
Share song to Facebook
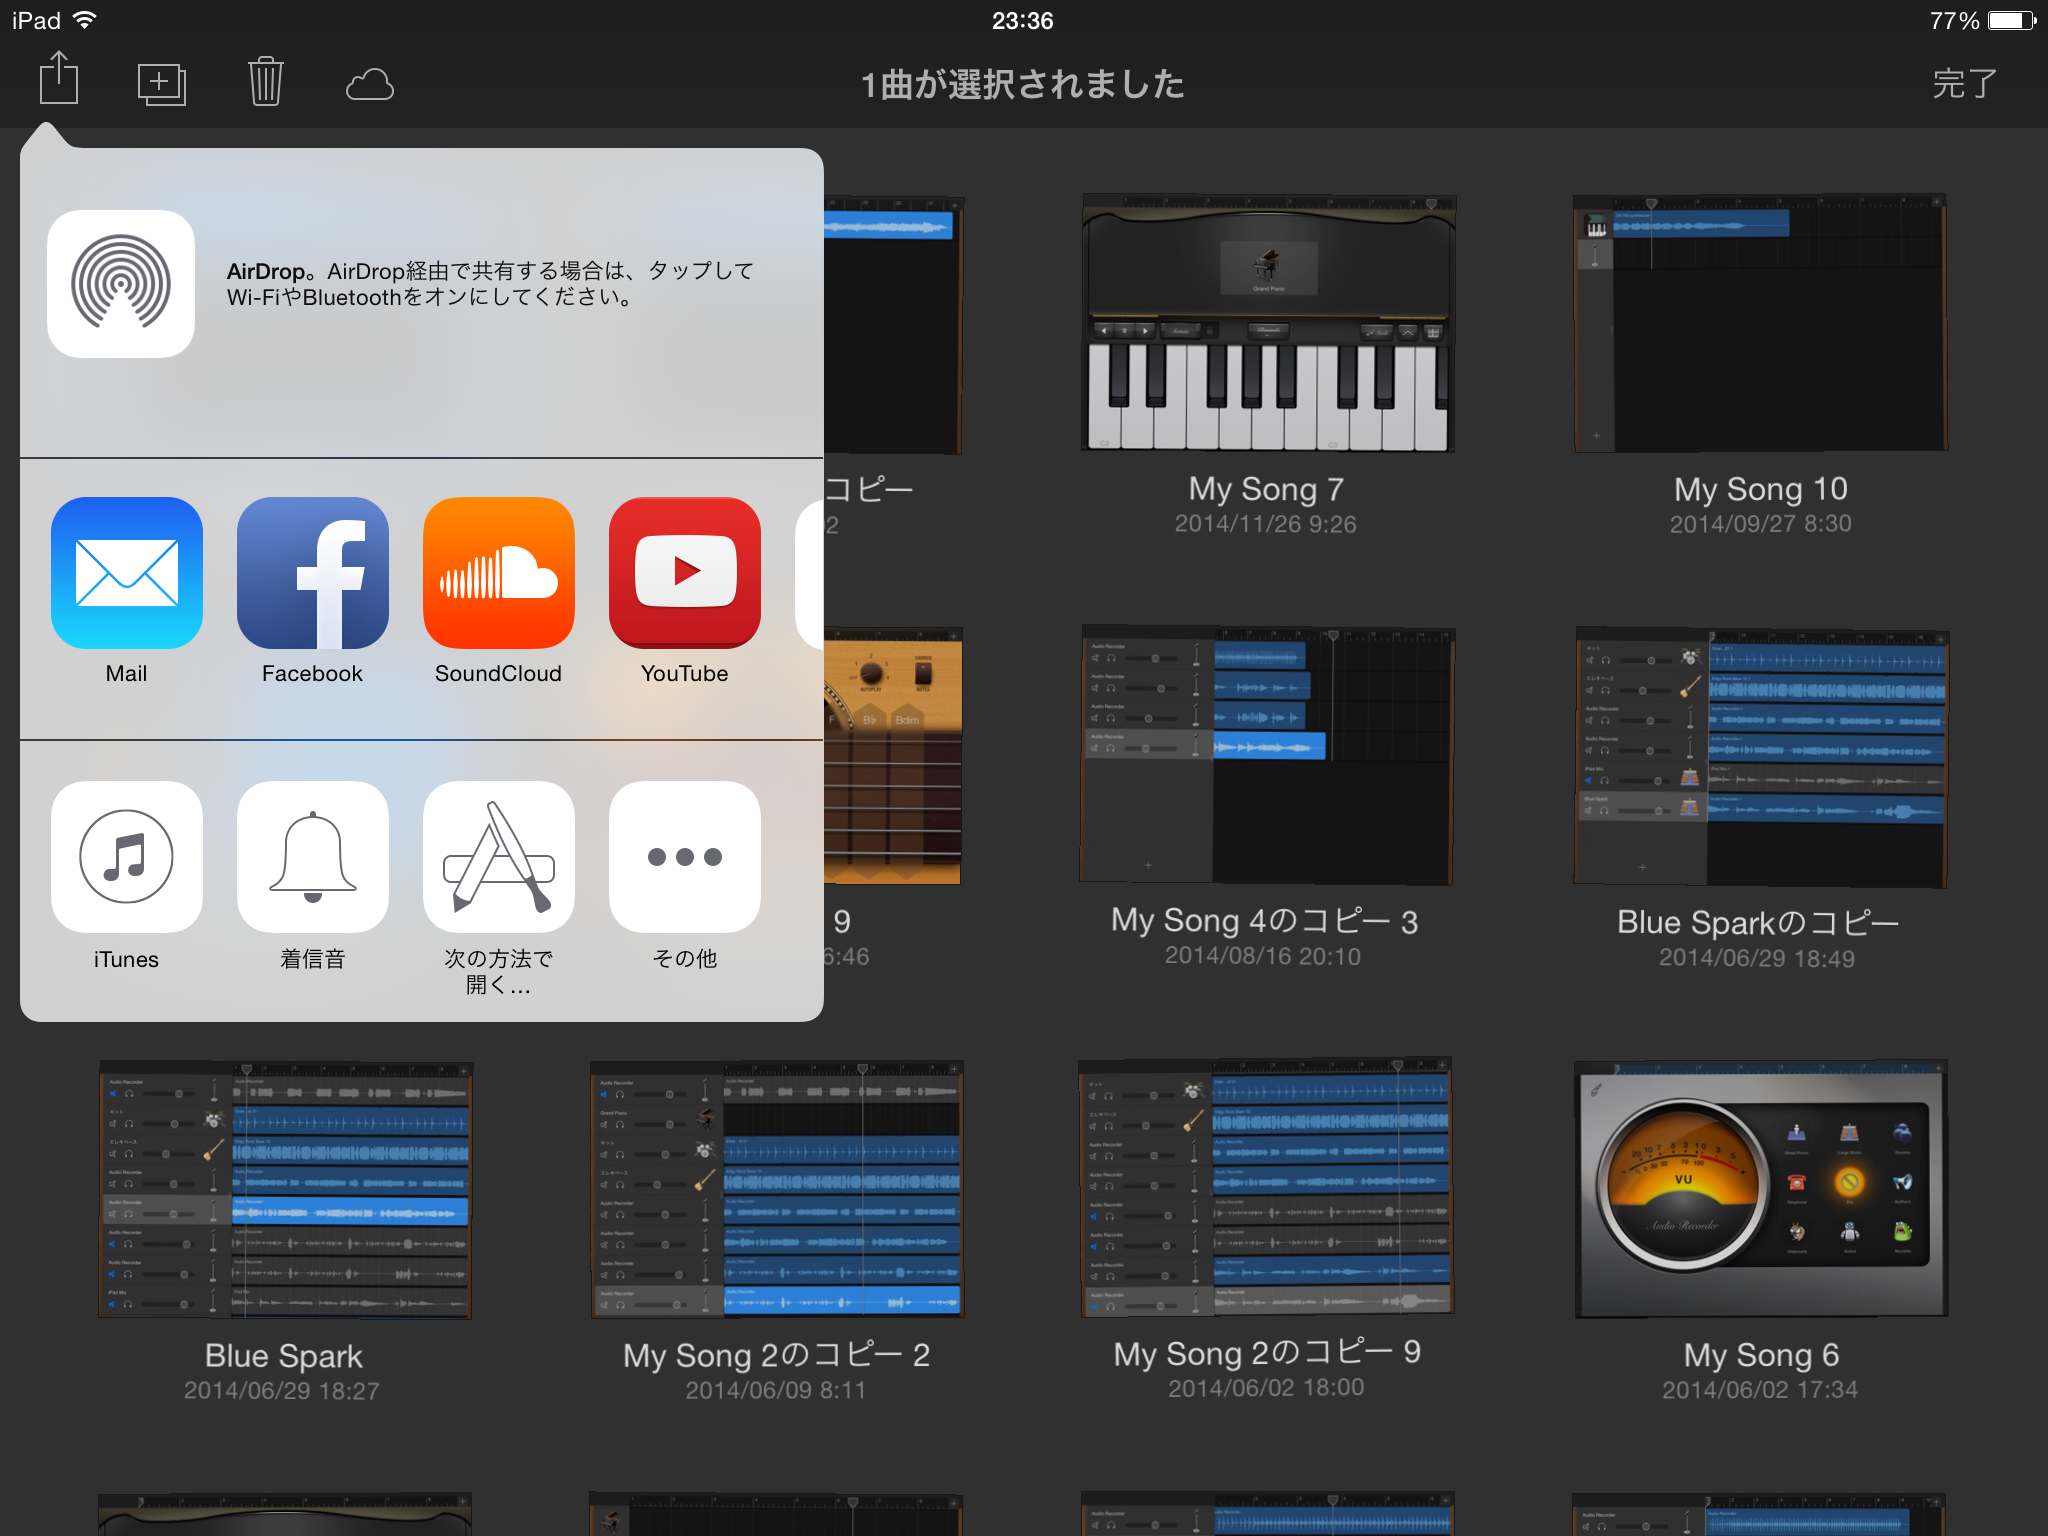[x=313, y=573]
